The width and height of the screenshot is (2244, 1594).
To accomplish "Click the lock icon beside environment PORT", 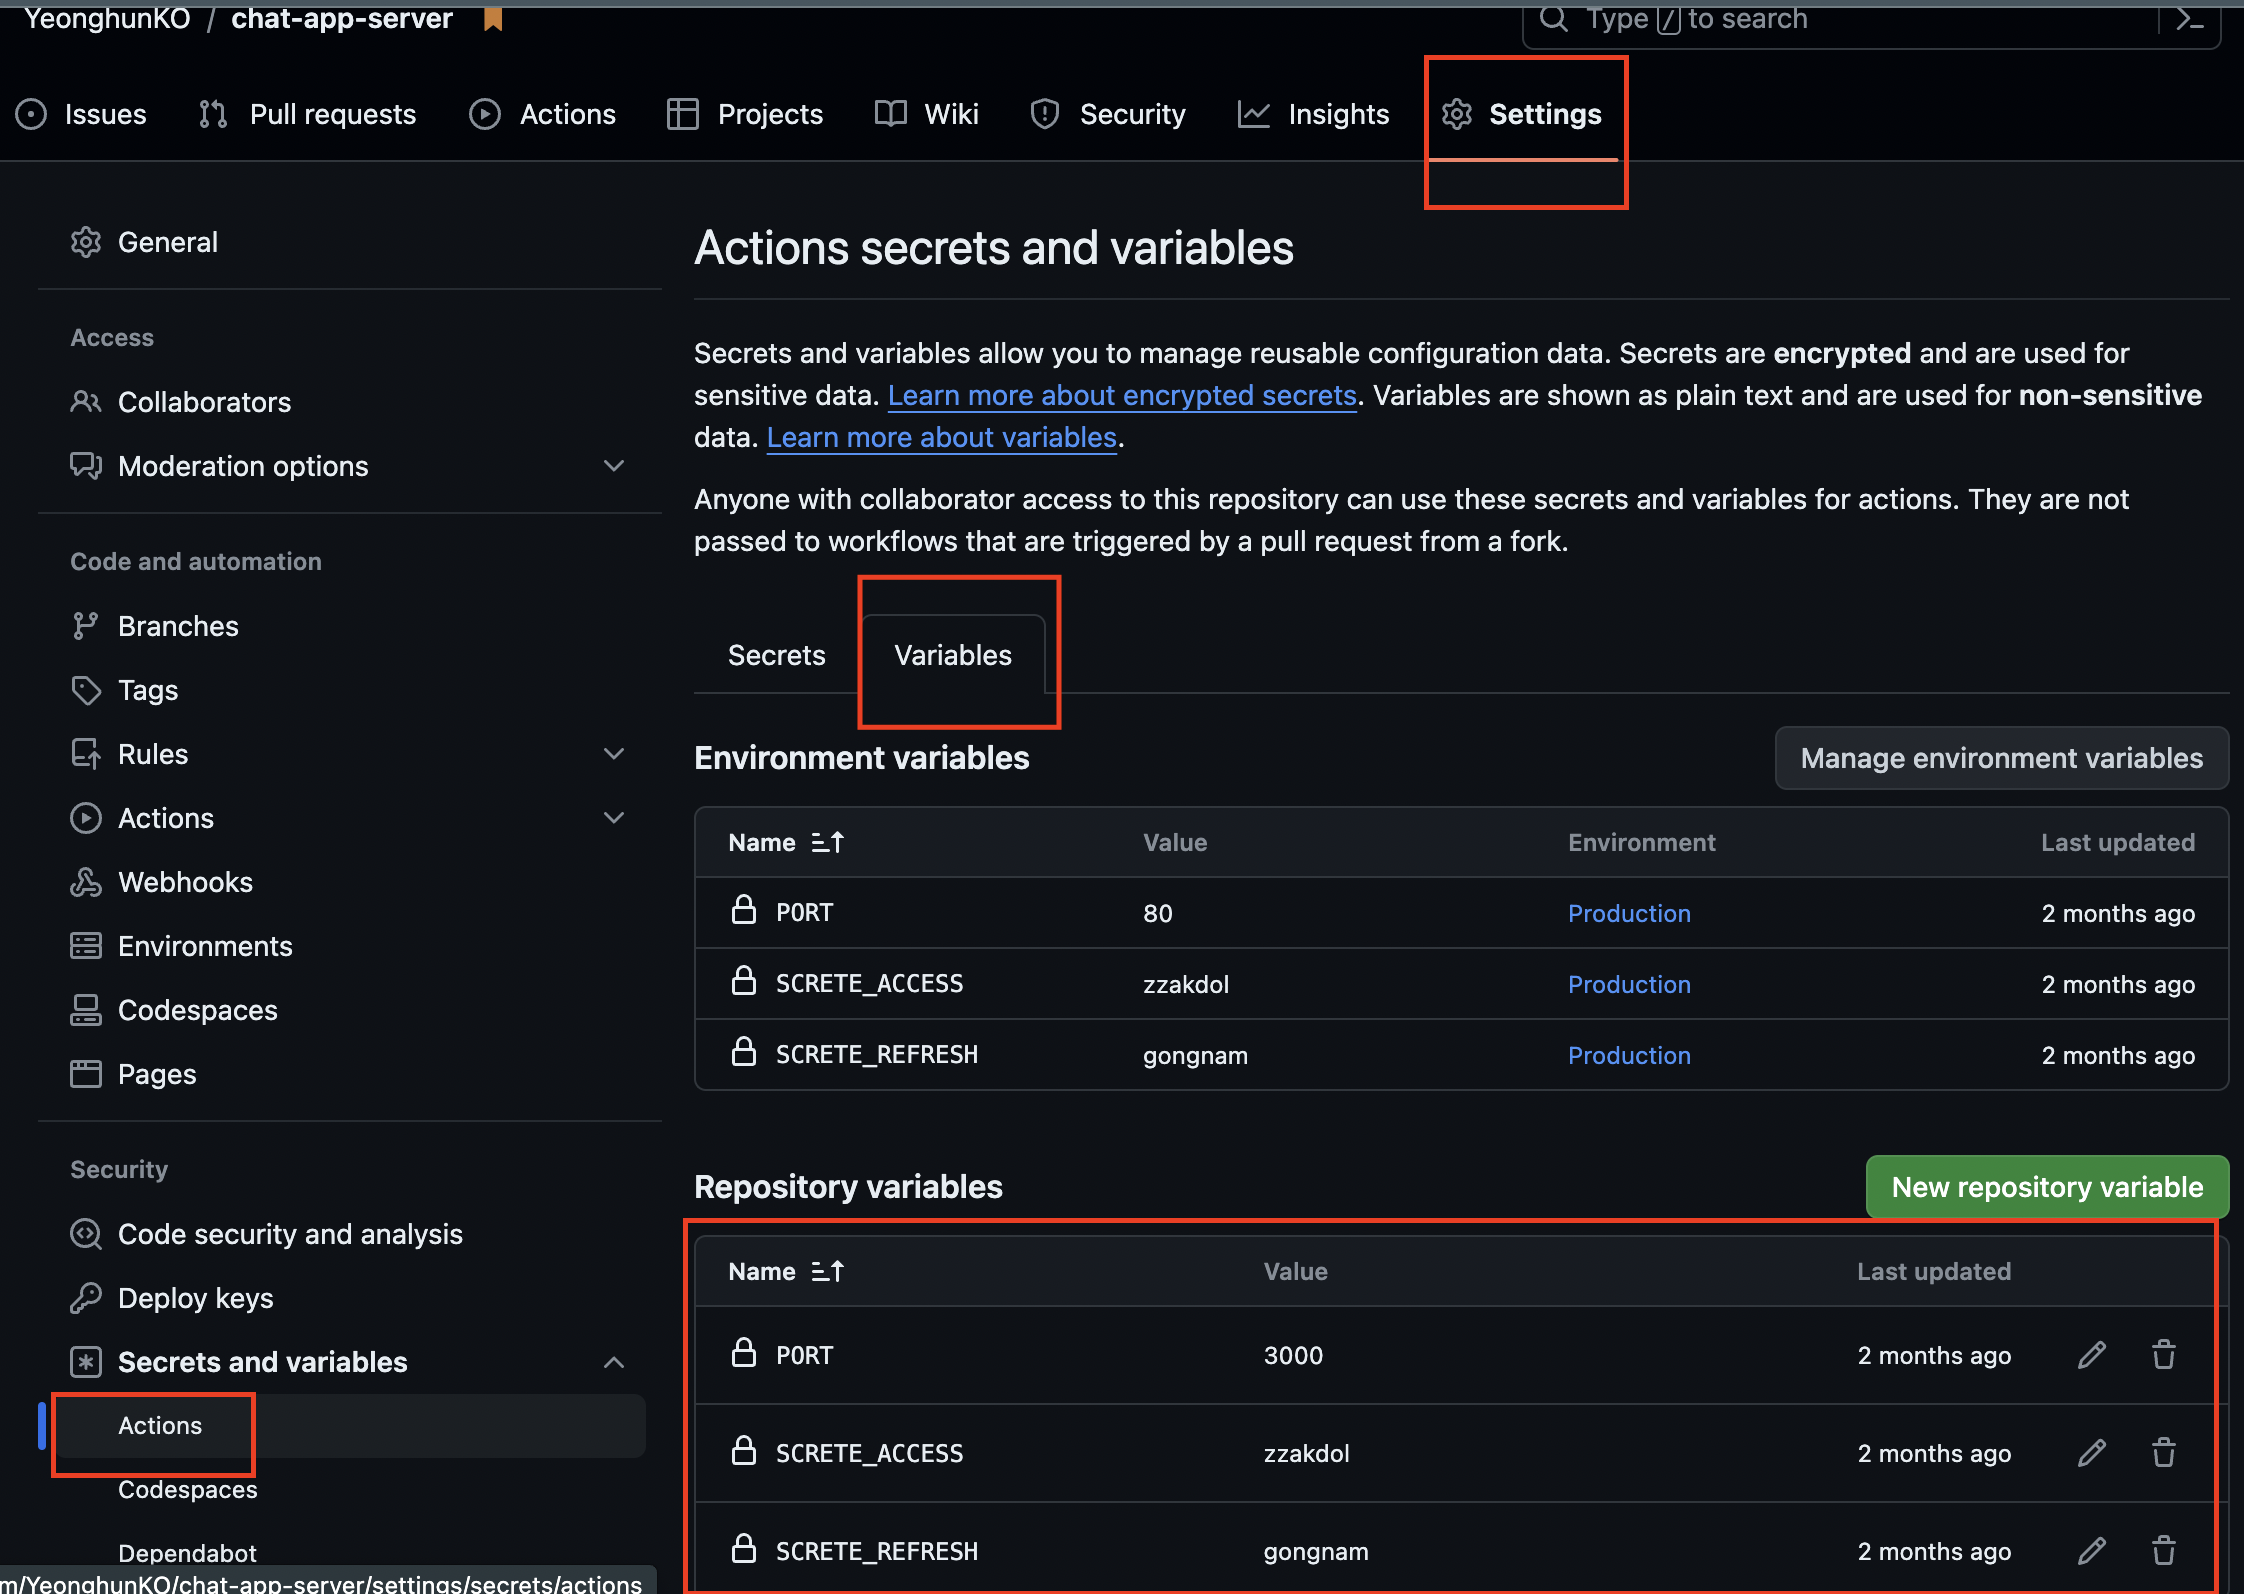I will (744, 910).
